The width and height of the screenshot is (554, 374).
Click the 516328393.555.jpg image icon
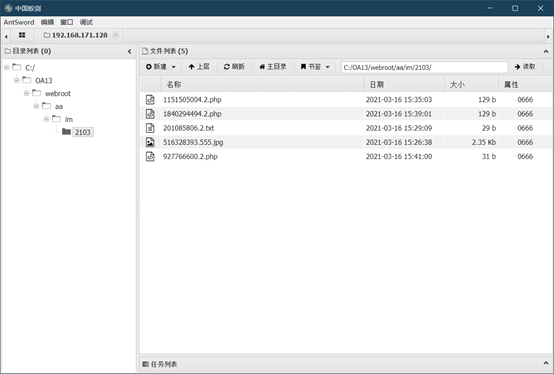[150, 142]
